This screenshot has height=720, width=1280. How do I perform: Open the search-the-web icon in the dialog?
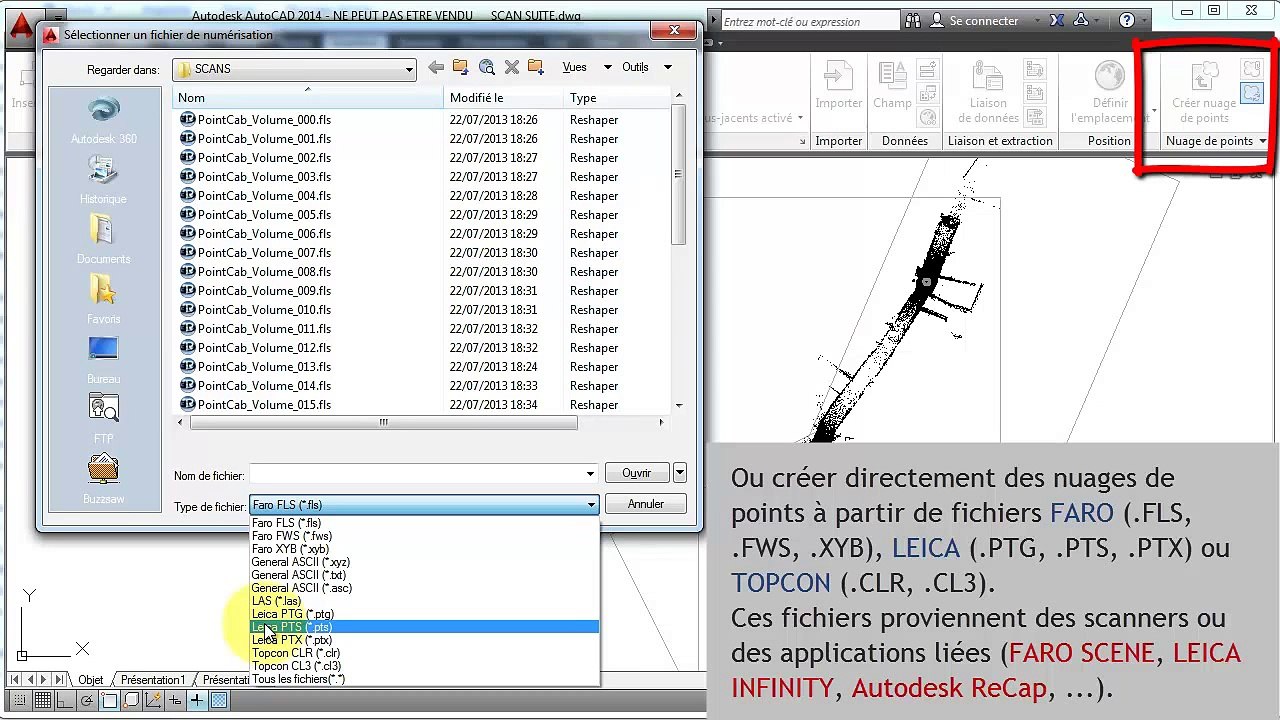pos(487,67)
